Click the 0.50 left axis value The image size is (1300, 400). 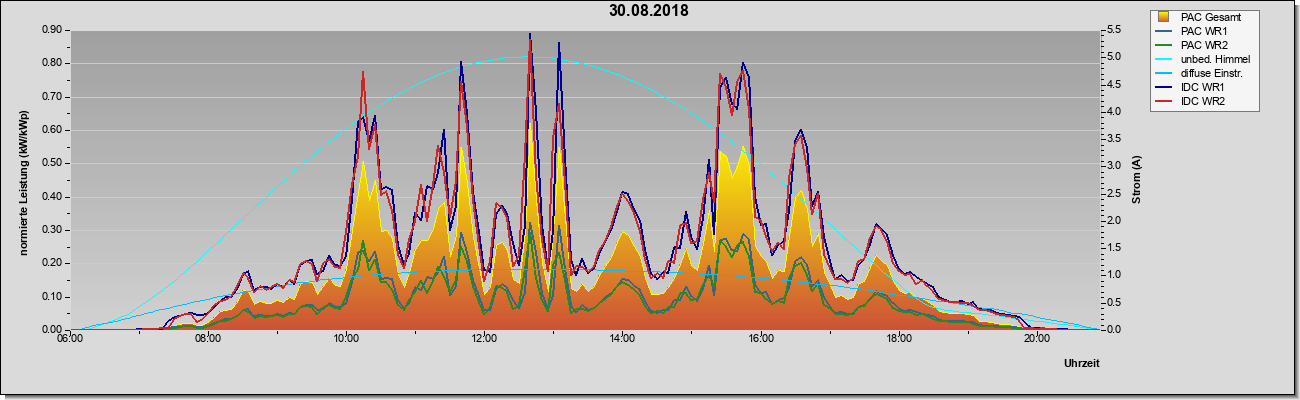tap(52, 163)
